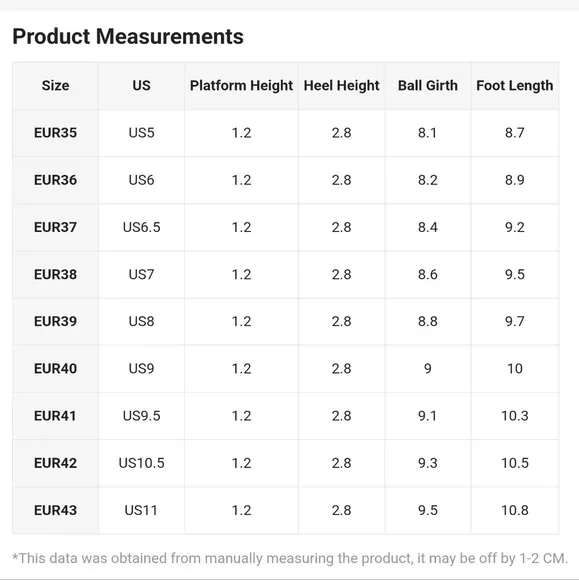Click the Product Measurements heading

[128, 36]
